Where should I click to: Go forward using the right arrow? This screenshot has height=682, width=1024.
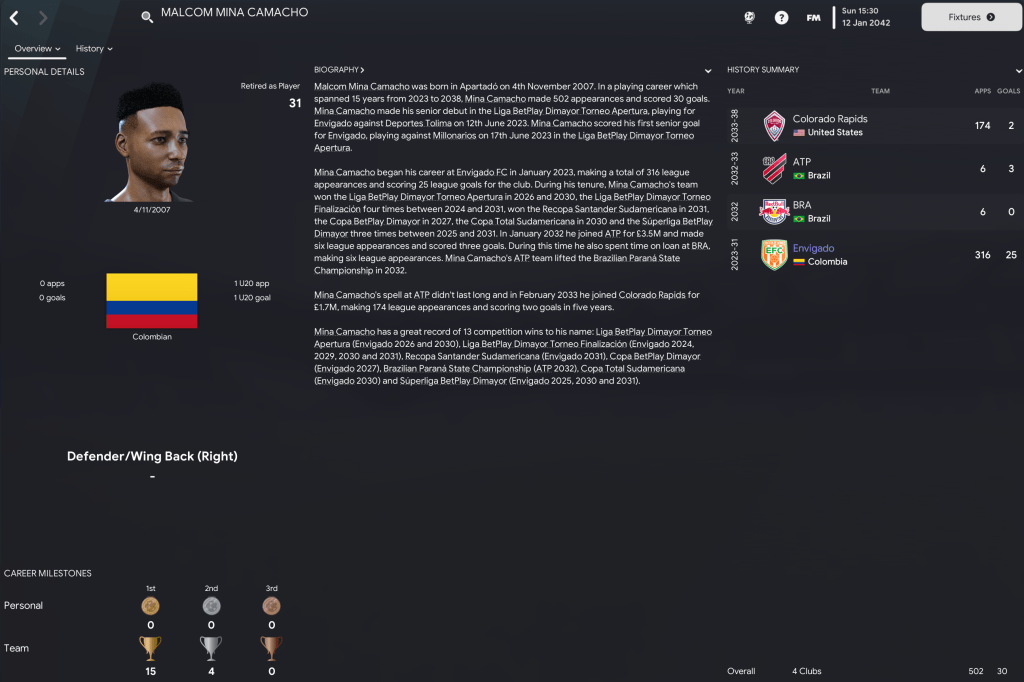pyautogui.click(x=42, y=18)
